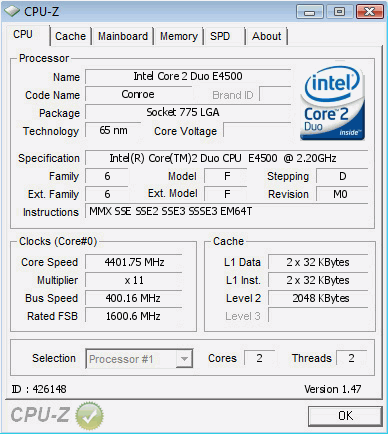Open the Processor #1 selection dropdown

pos(139,359)
